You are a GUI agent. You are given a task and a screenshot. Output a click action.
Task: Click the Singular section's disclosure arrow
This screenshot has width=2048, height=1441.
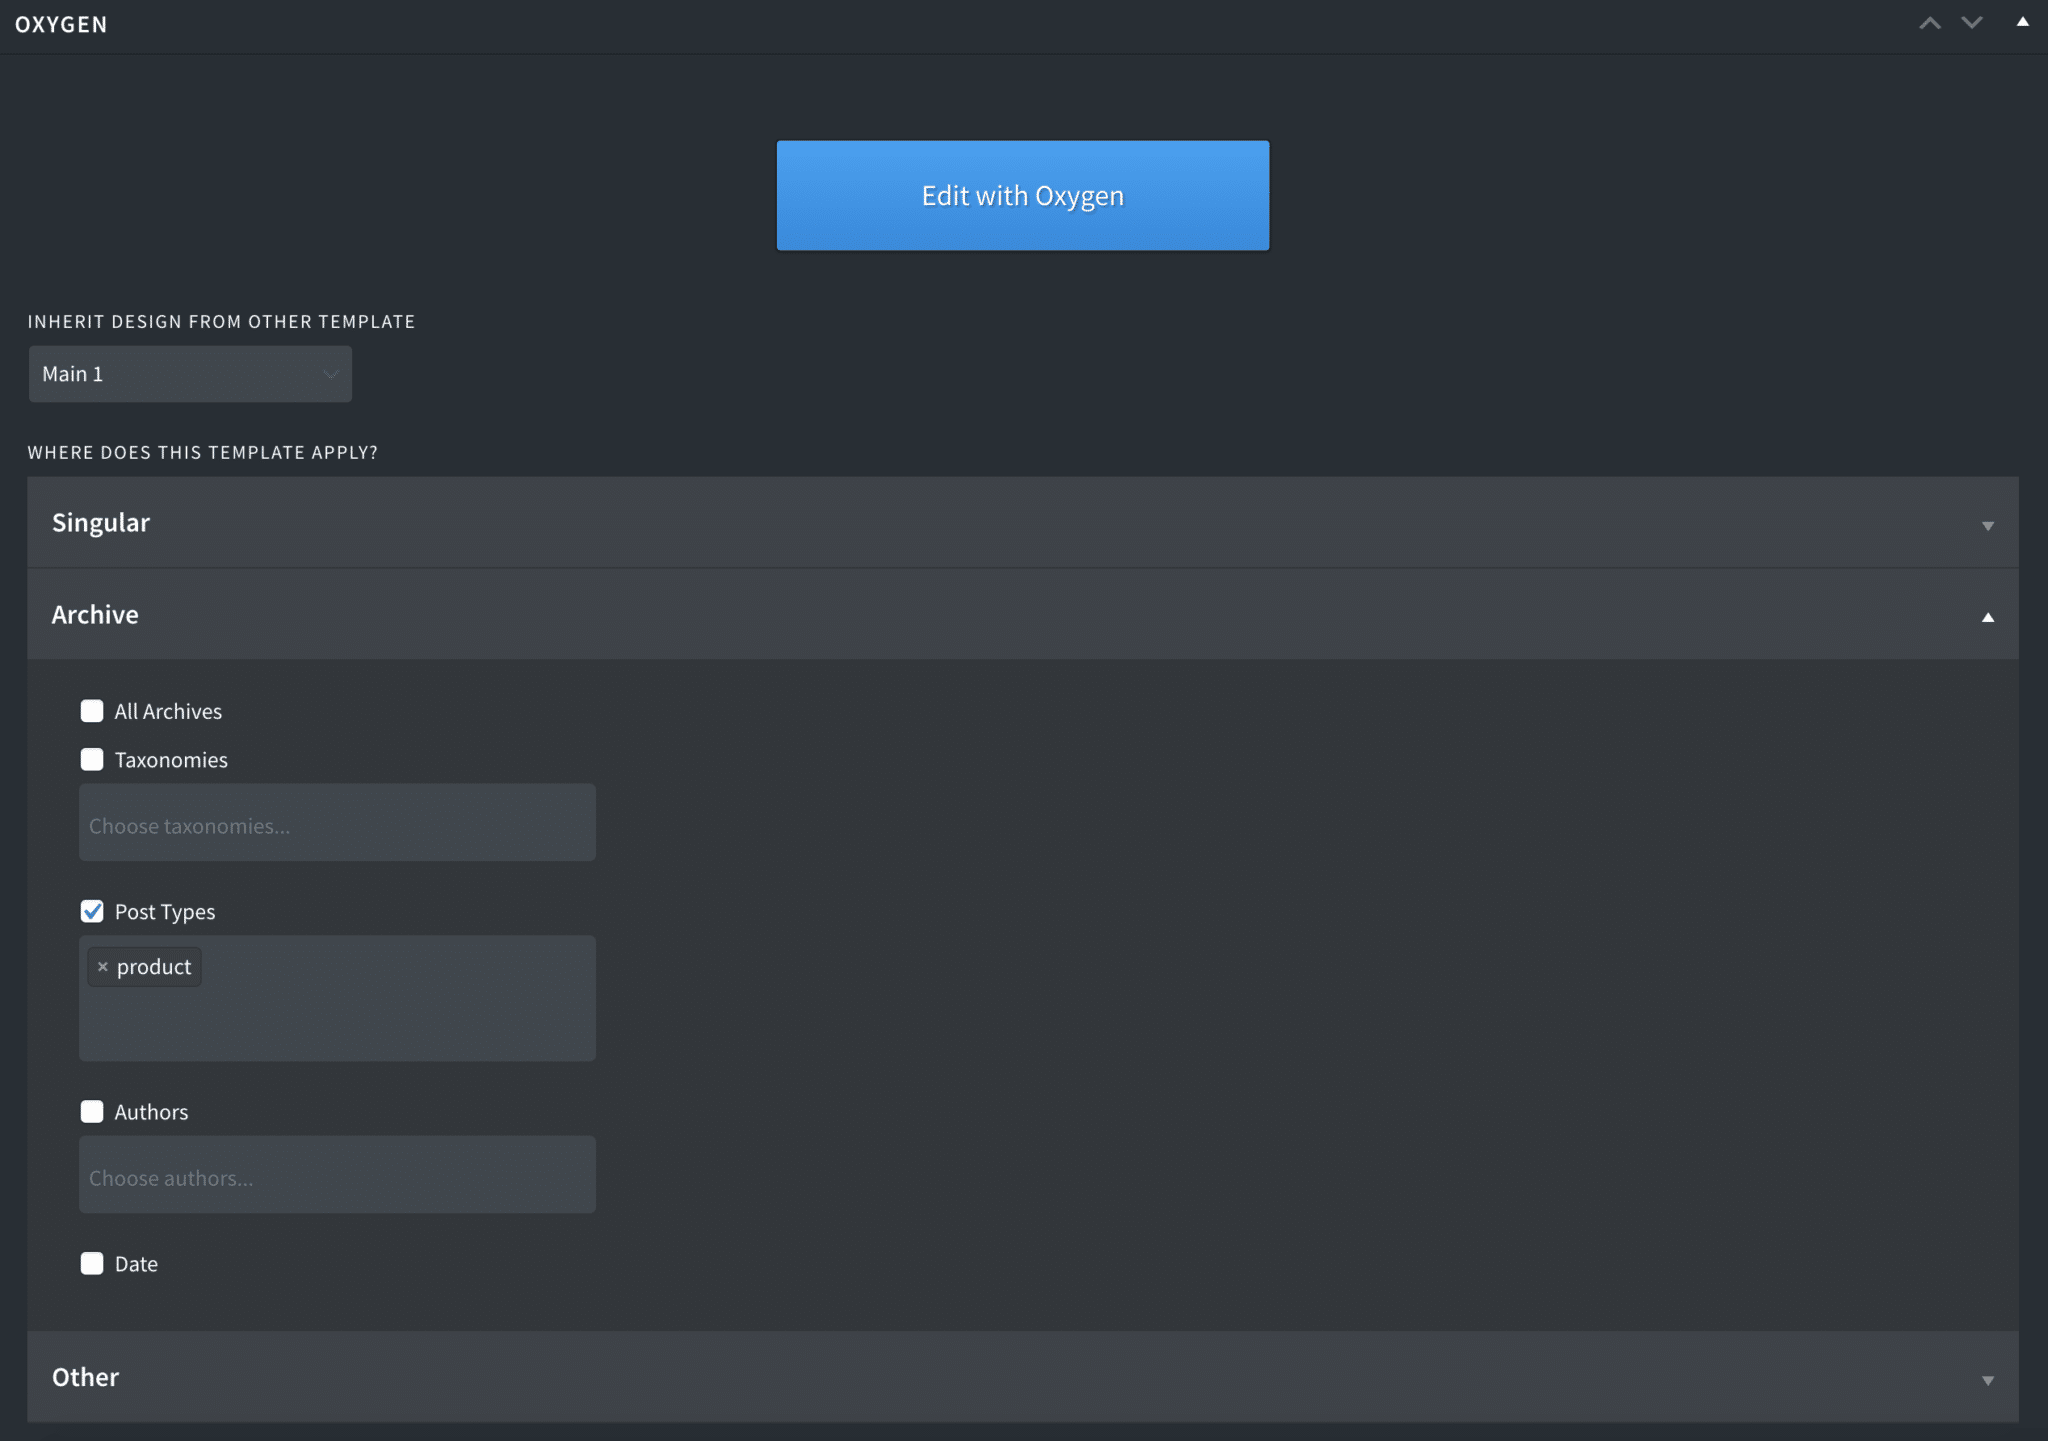point(1988,524)
